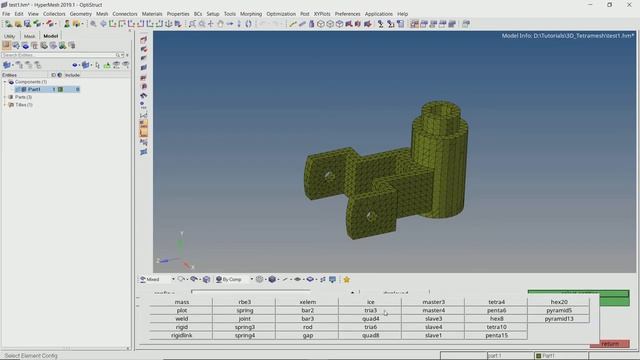
Task: Choose the hex8 element config
Action: point(496,319)
